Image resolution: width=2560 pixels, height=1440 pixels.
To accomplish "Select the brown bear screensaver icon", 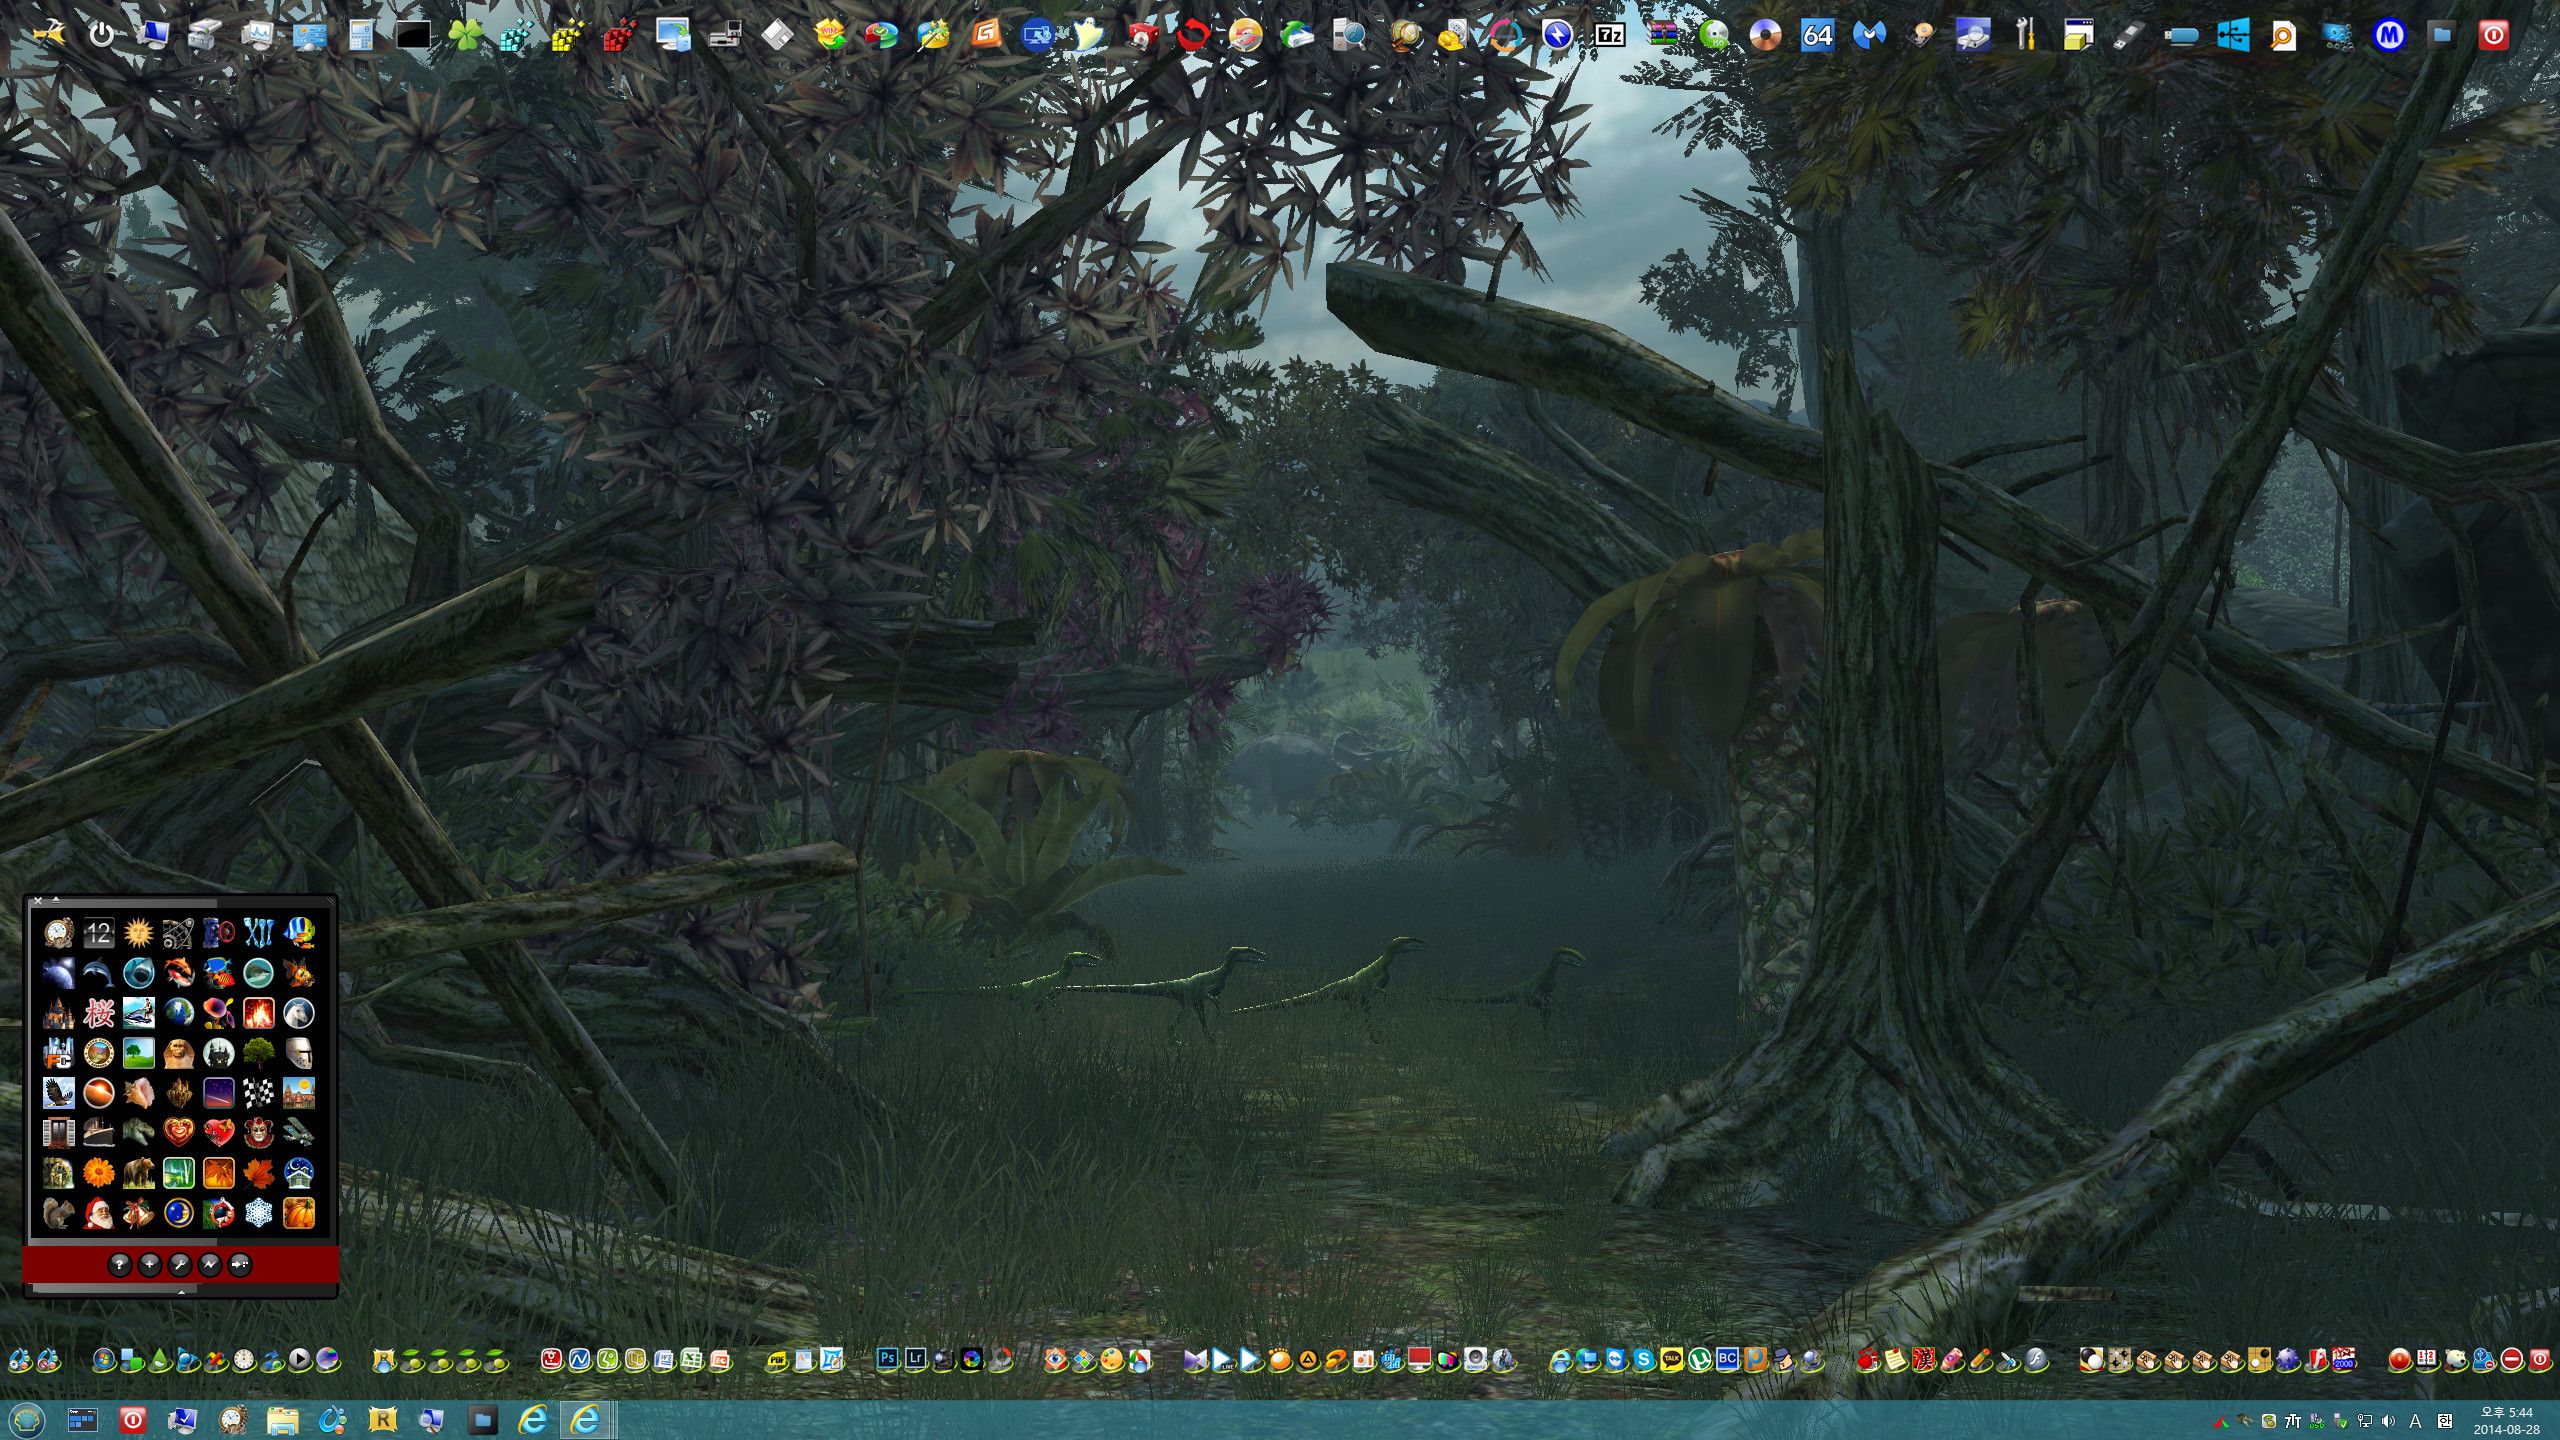I will [138, 1173].
